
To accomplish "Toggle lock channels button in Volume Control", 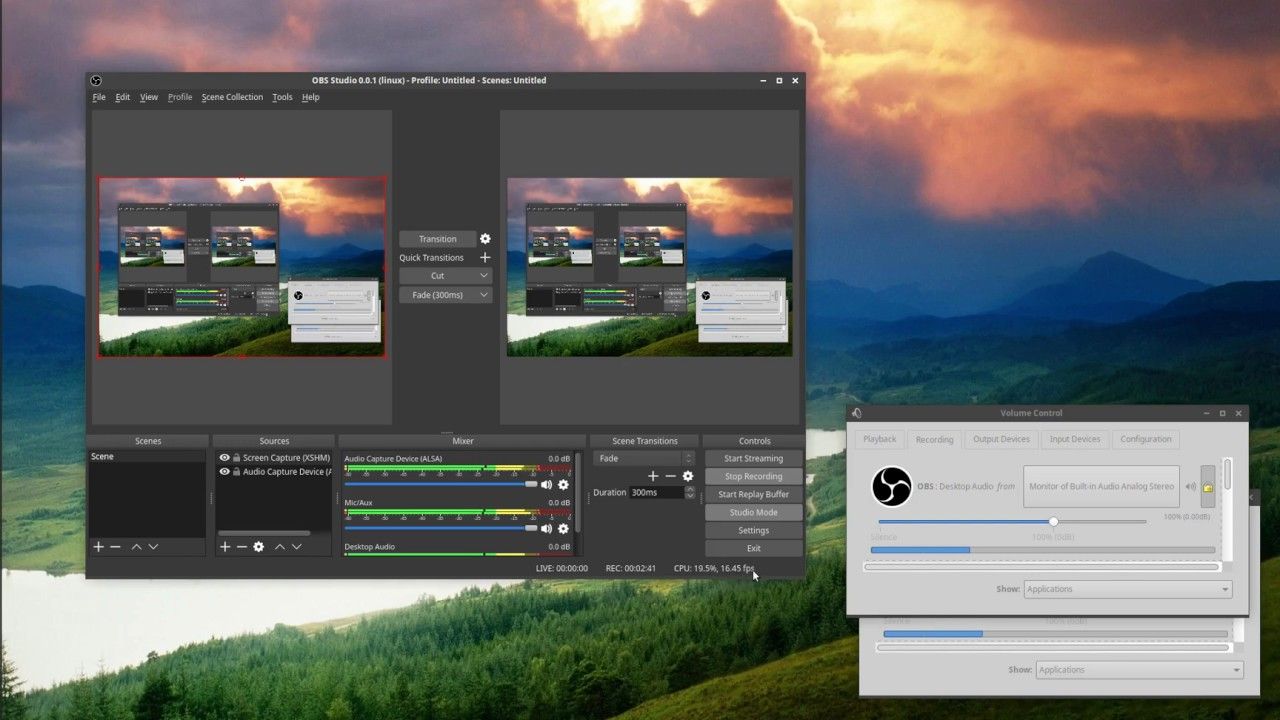I will 1208,487.
